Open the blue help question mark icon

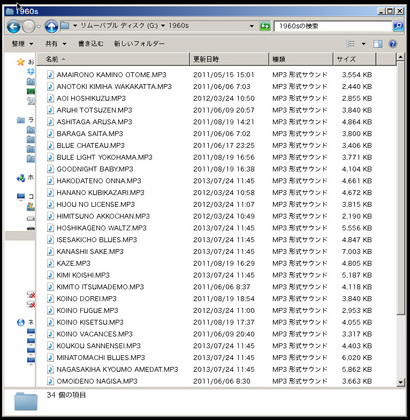pos(393,44)
